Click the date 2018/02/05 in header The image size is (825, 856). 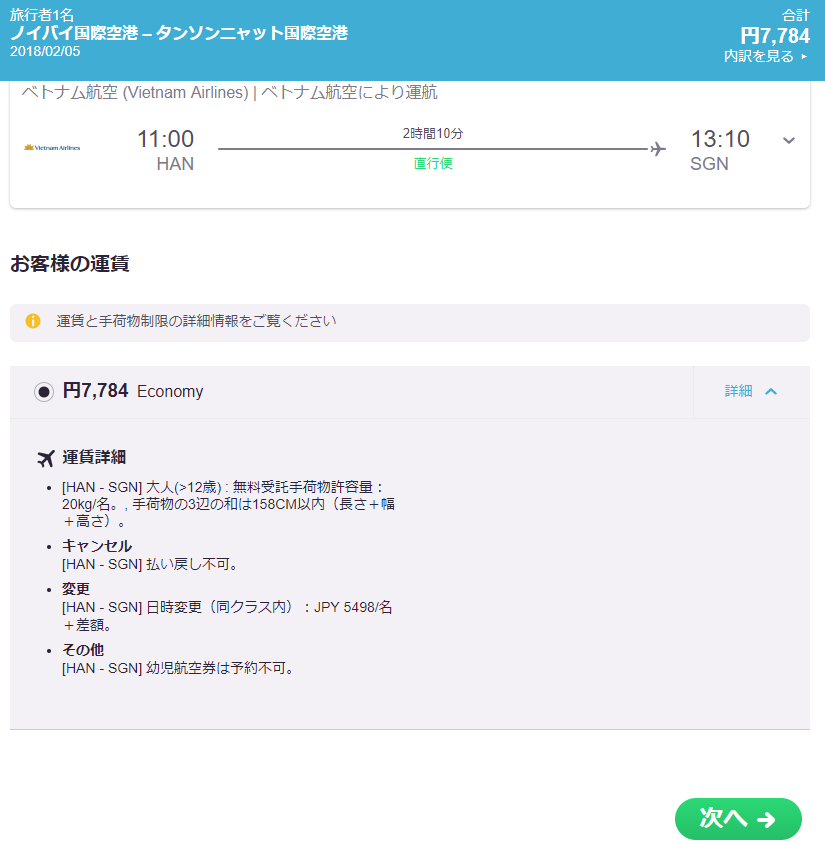coord(45,51)
